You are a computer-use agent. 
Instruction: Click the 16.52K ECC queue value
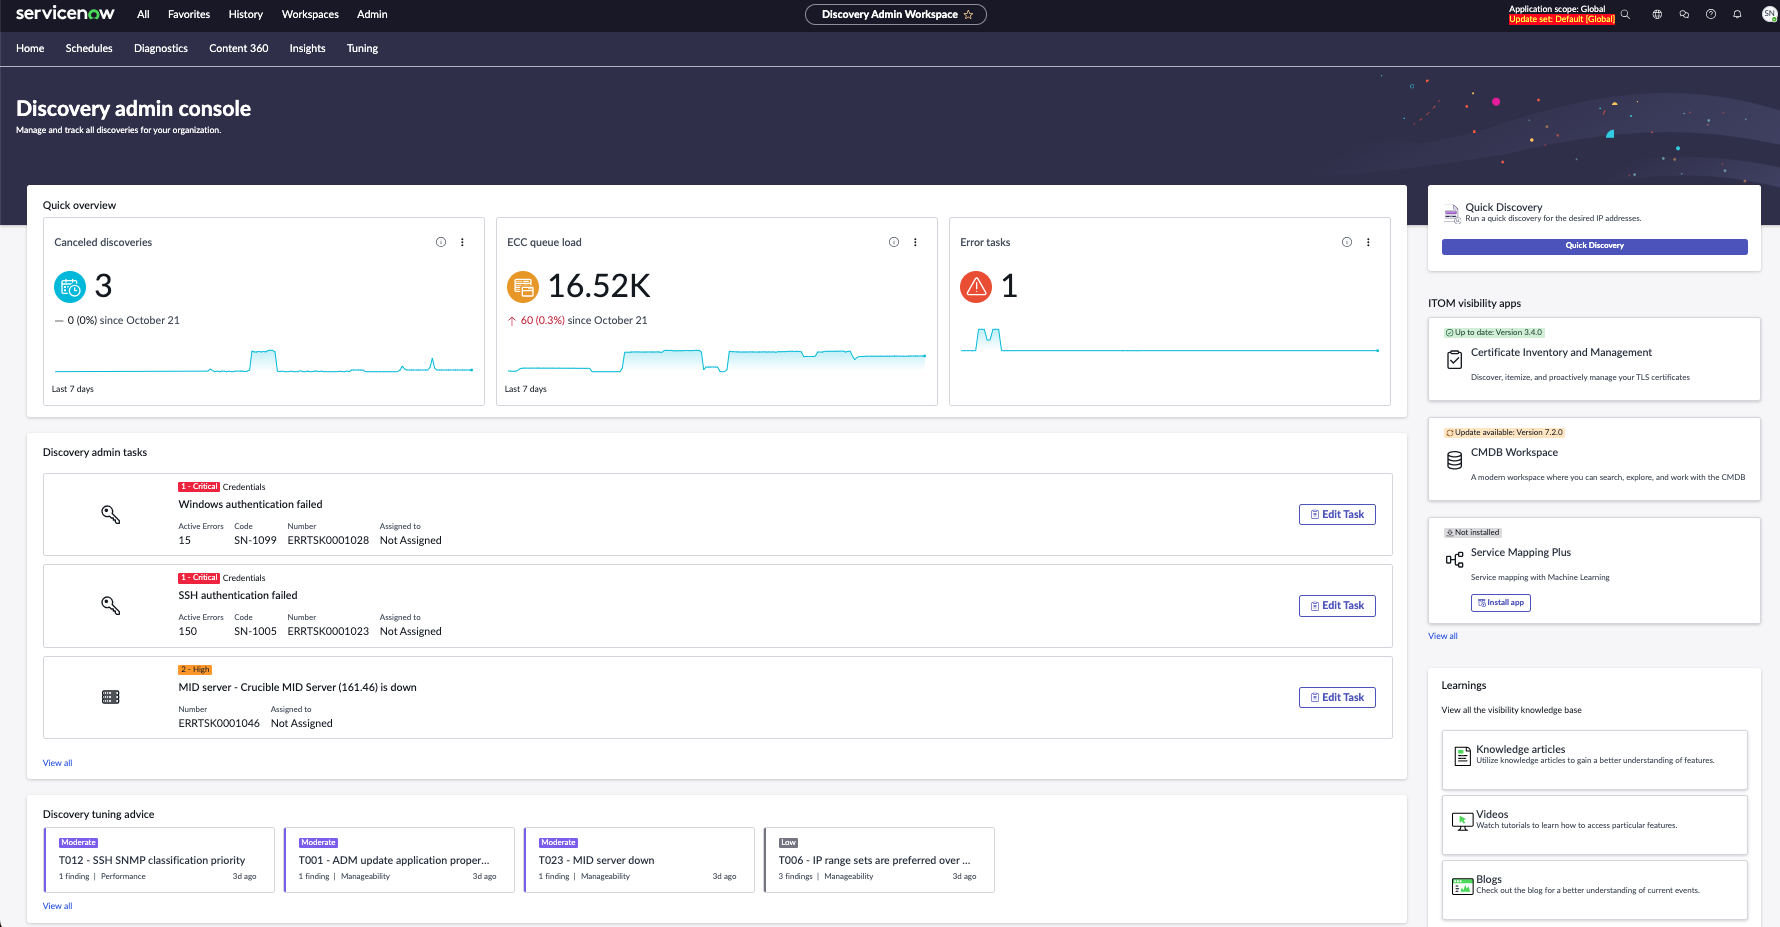599,287
